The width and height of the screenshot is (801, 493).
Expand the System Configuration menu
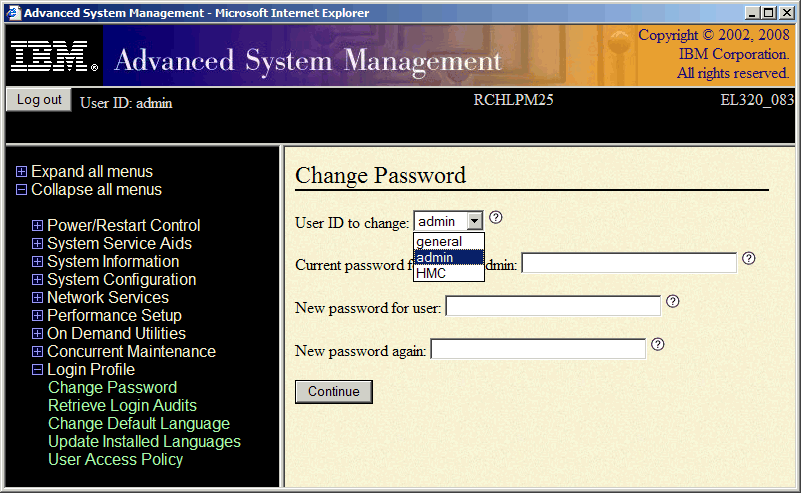(x=37, y=279)
